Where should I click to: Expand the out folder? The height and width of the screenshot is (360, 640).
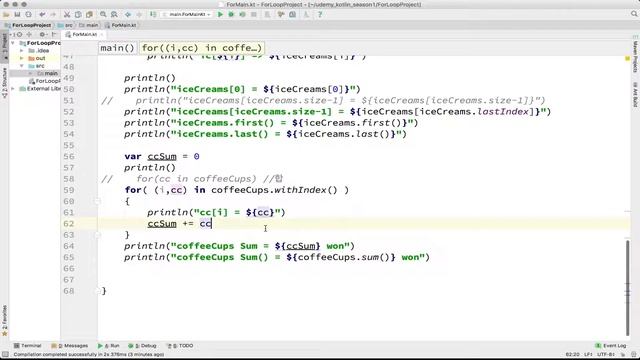pos(22,58)
